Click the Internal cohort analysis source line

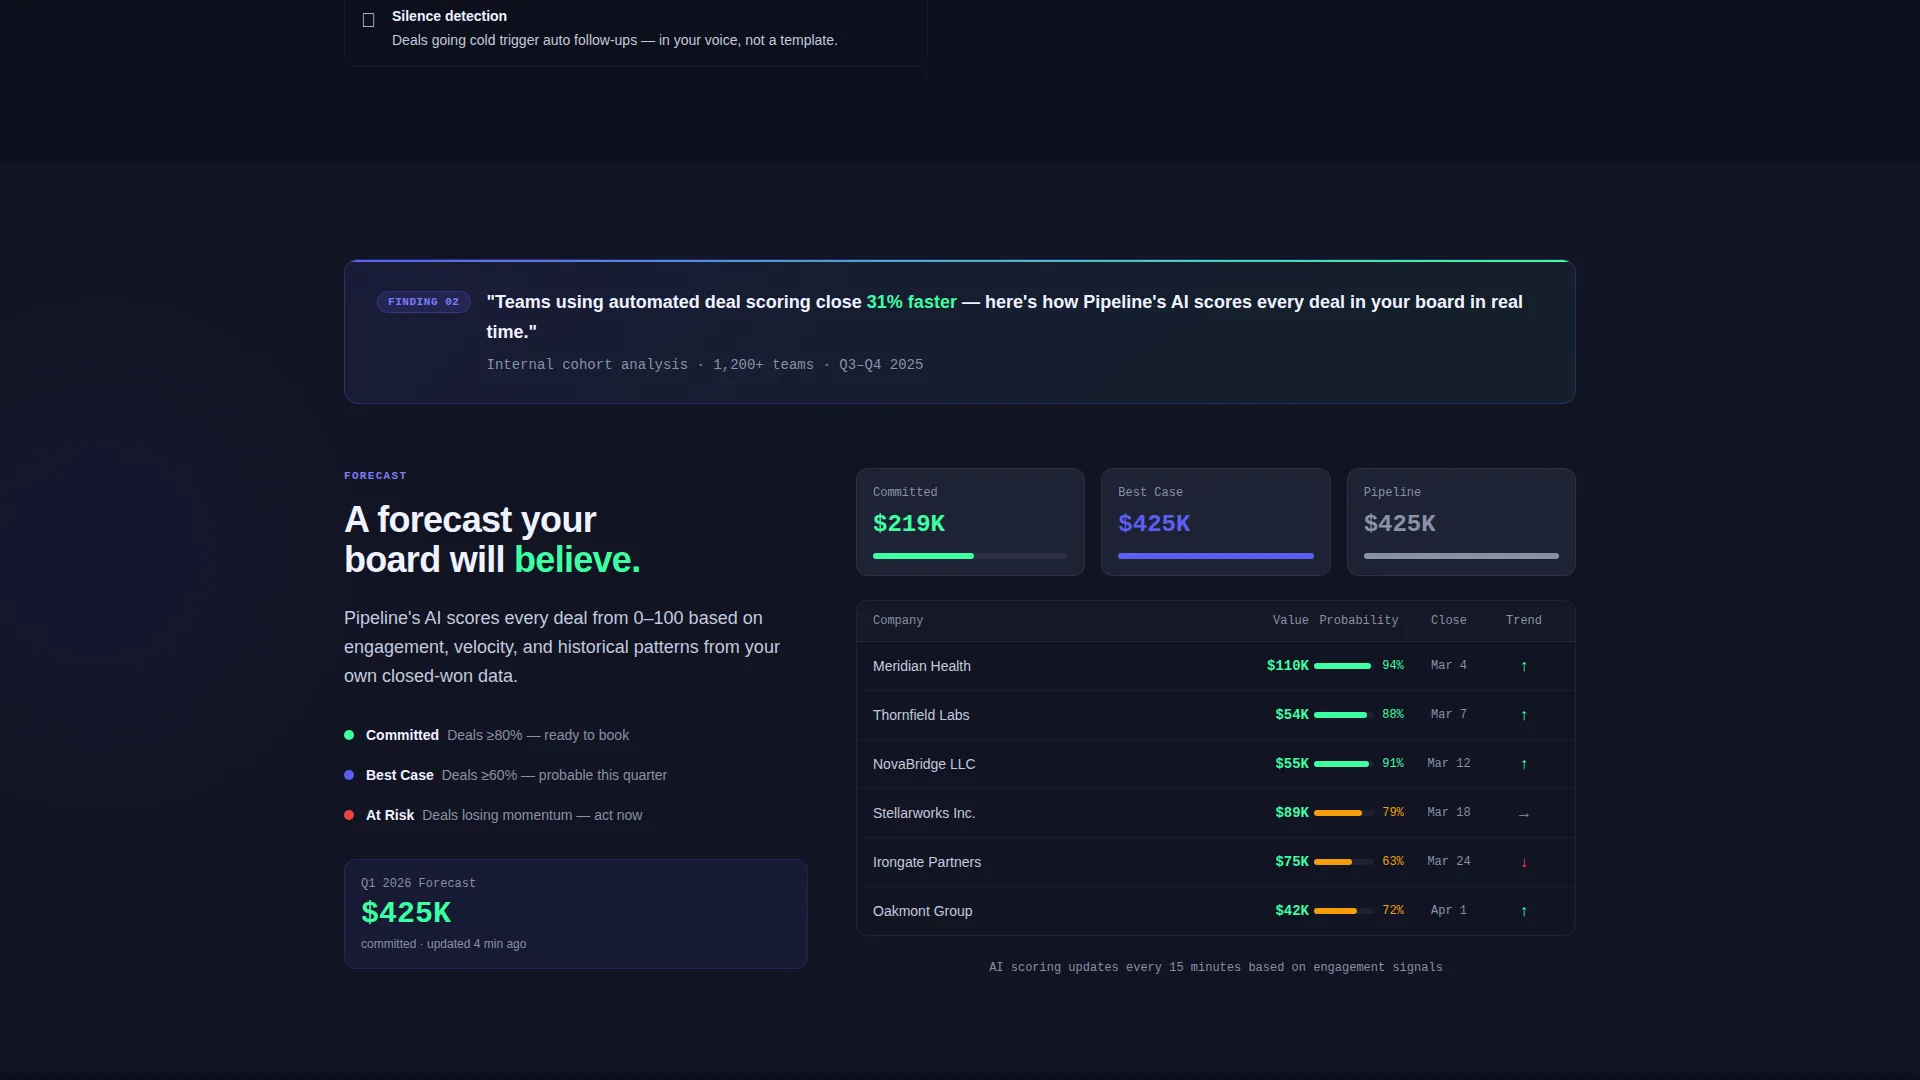click(x=704, y=365)
